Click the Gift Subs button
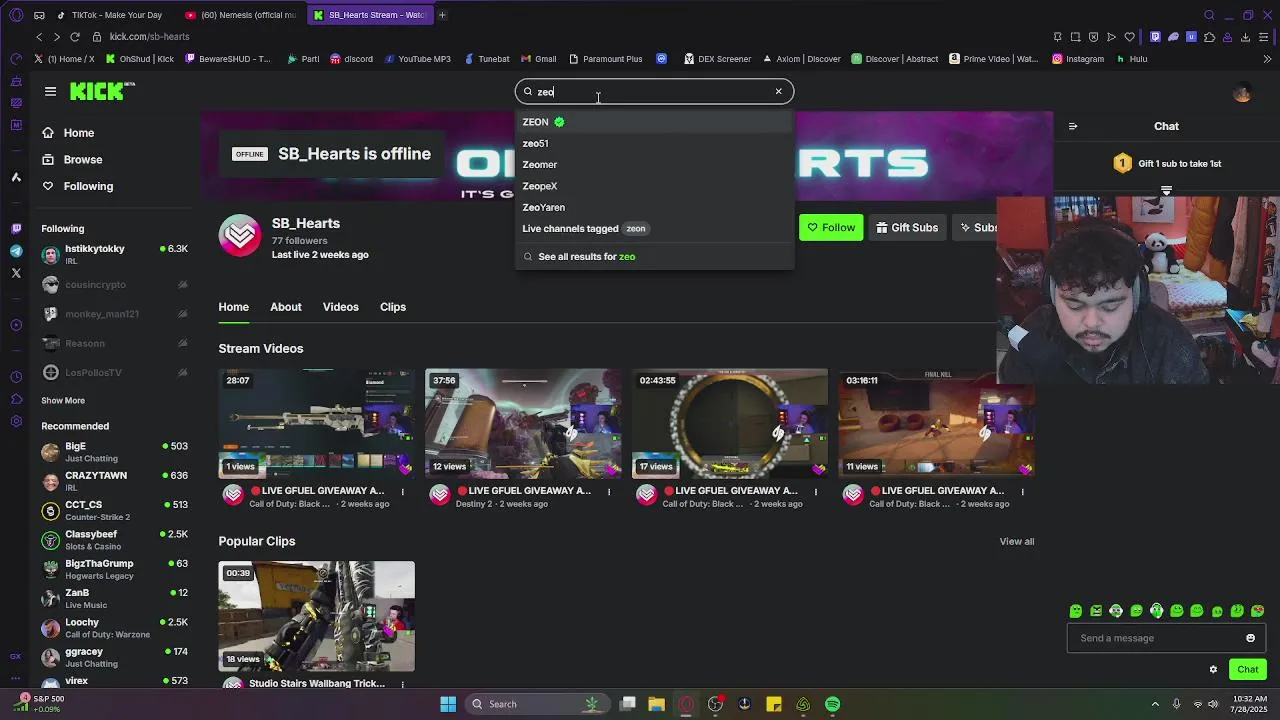This screenshot has height=720, width=1280. [907, 228]
